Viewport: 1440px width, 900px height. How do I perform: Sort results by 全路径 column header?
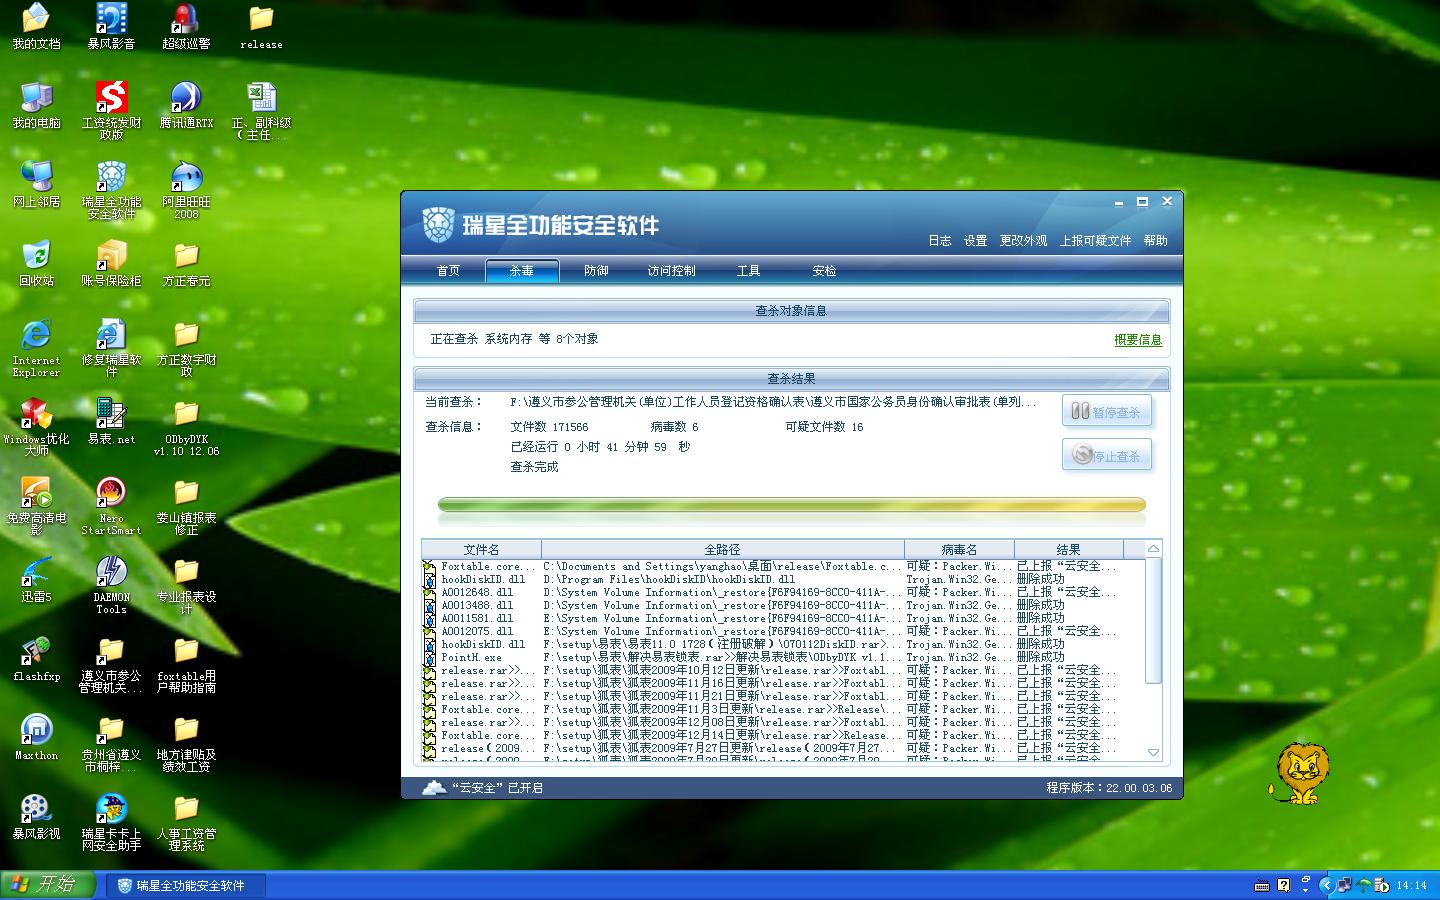click(x=722, y=549)
